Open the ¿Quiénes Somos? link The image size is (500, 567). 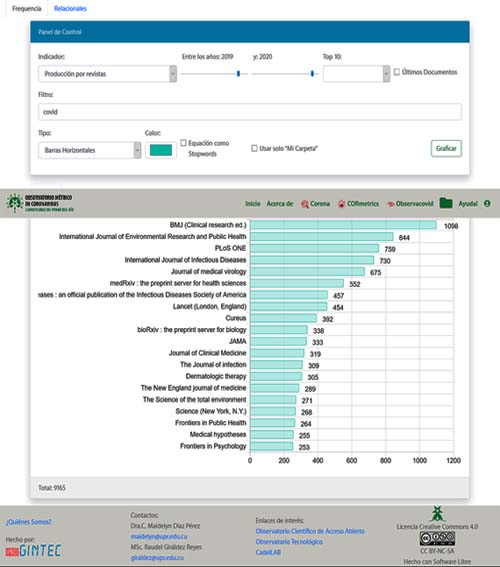click(x=29, y=522)
